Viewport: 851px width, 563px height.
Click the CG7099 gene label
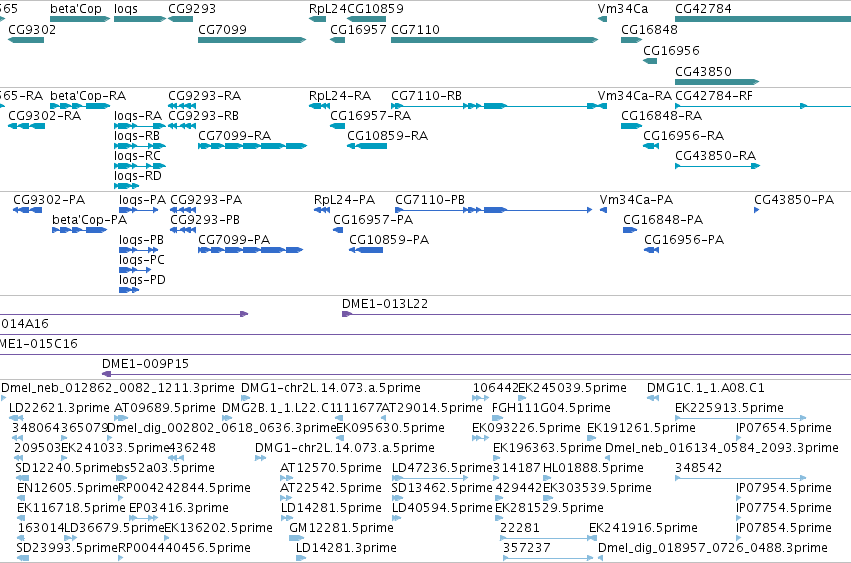(222, 29)
